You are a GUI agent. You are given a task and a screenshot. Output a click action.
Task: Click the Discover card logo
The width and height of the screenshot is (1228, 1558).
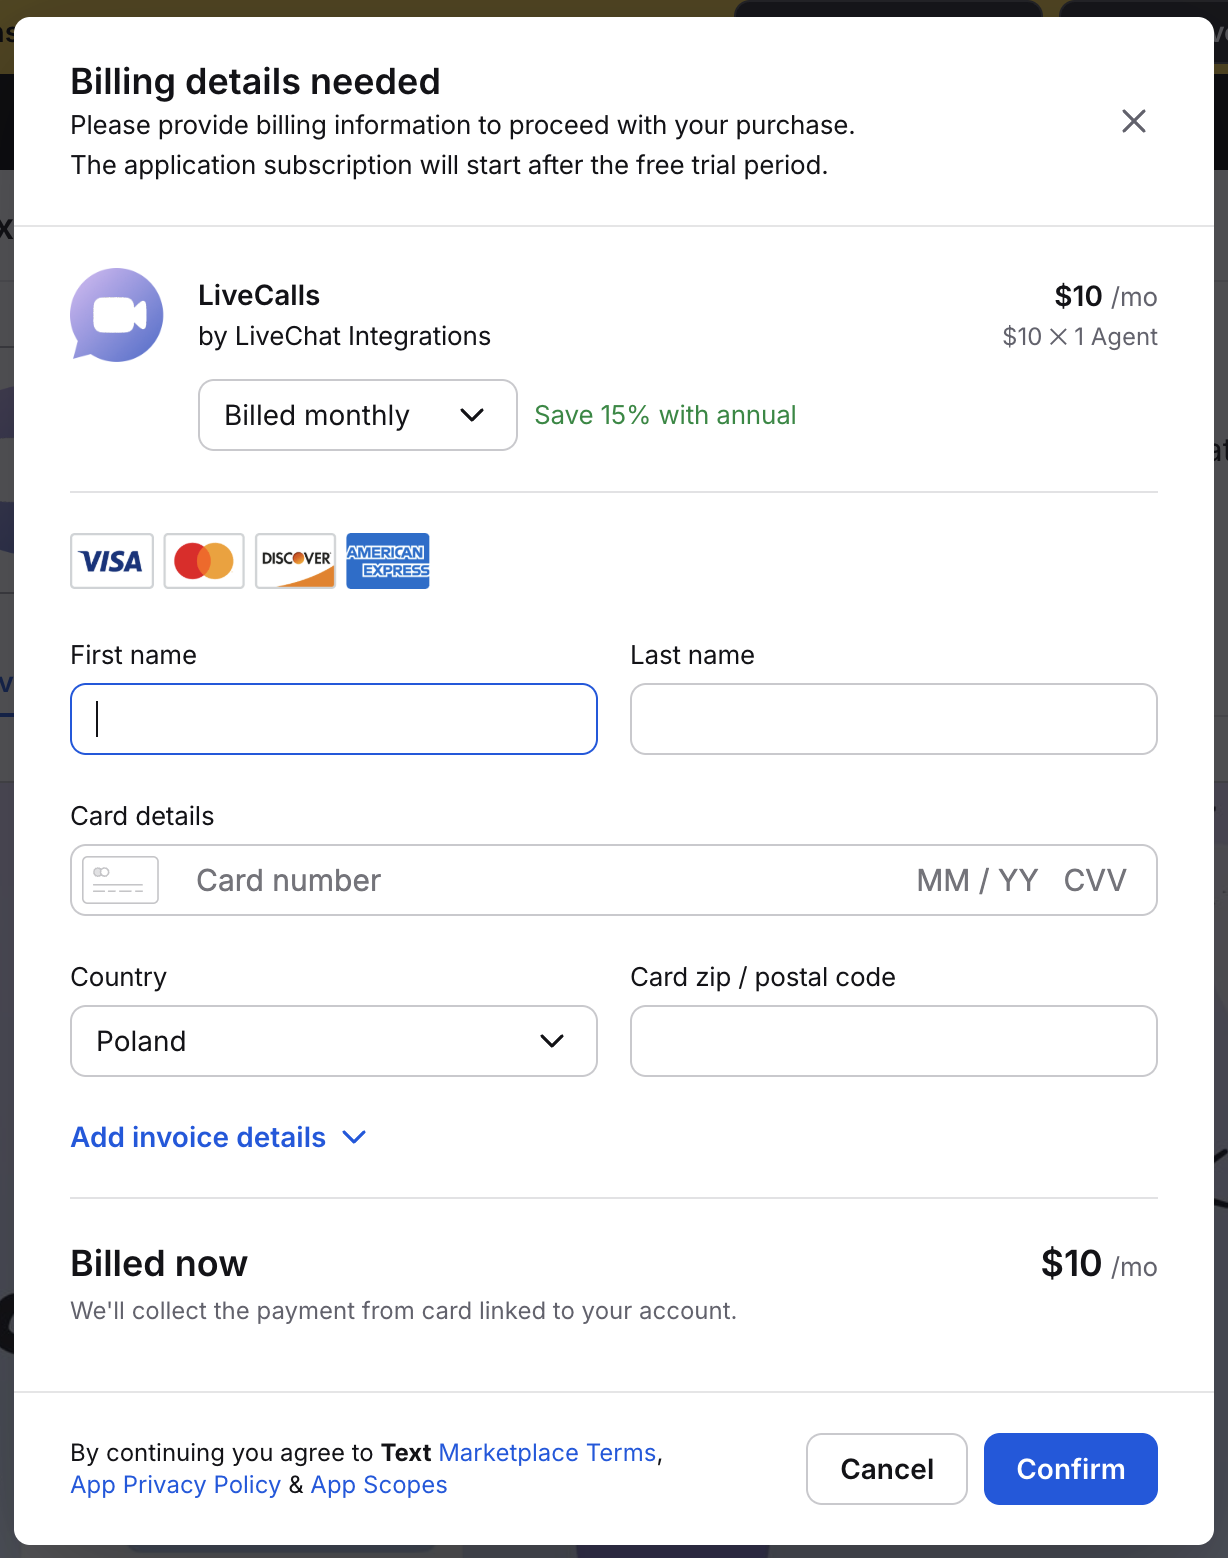tap(295, 561)
